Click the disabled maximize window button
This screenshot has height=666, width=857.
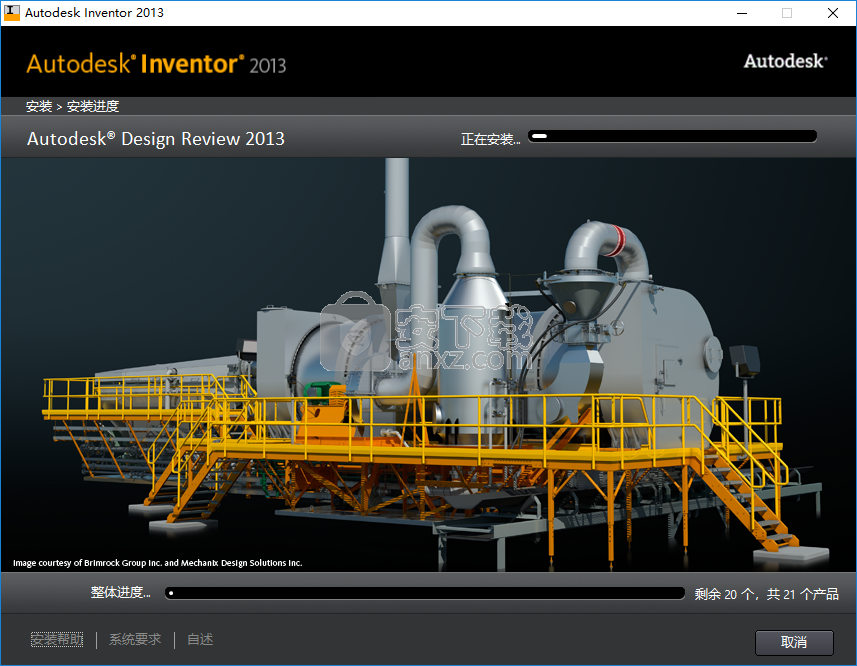click(787, 13)
